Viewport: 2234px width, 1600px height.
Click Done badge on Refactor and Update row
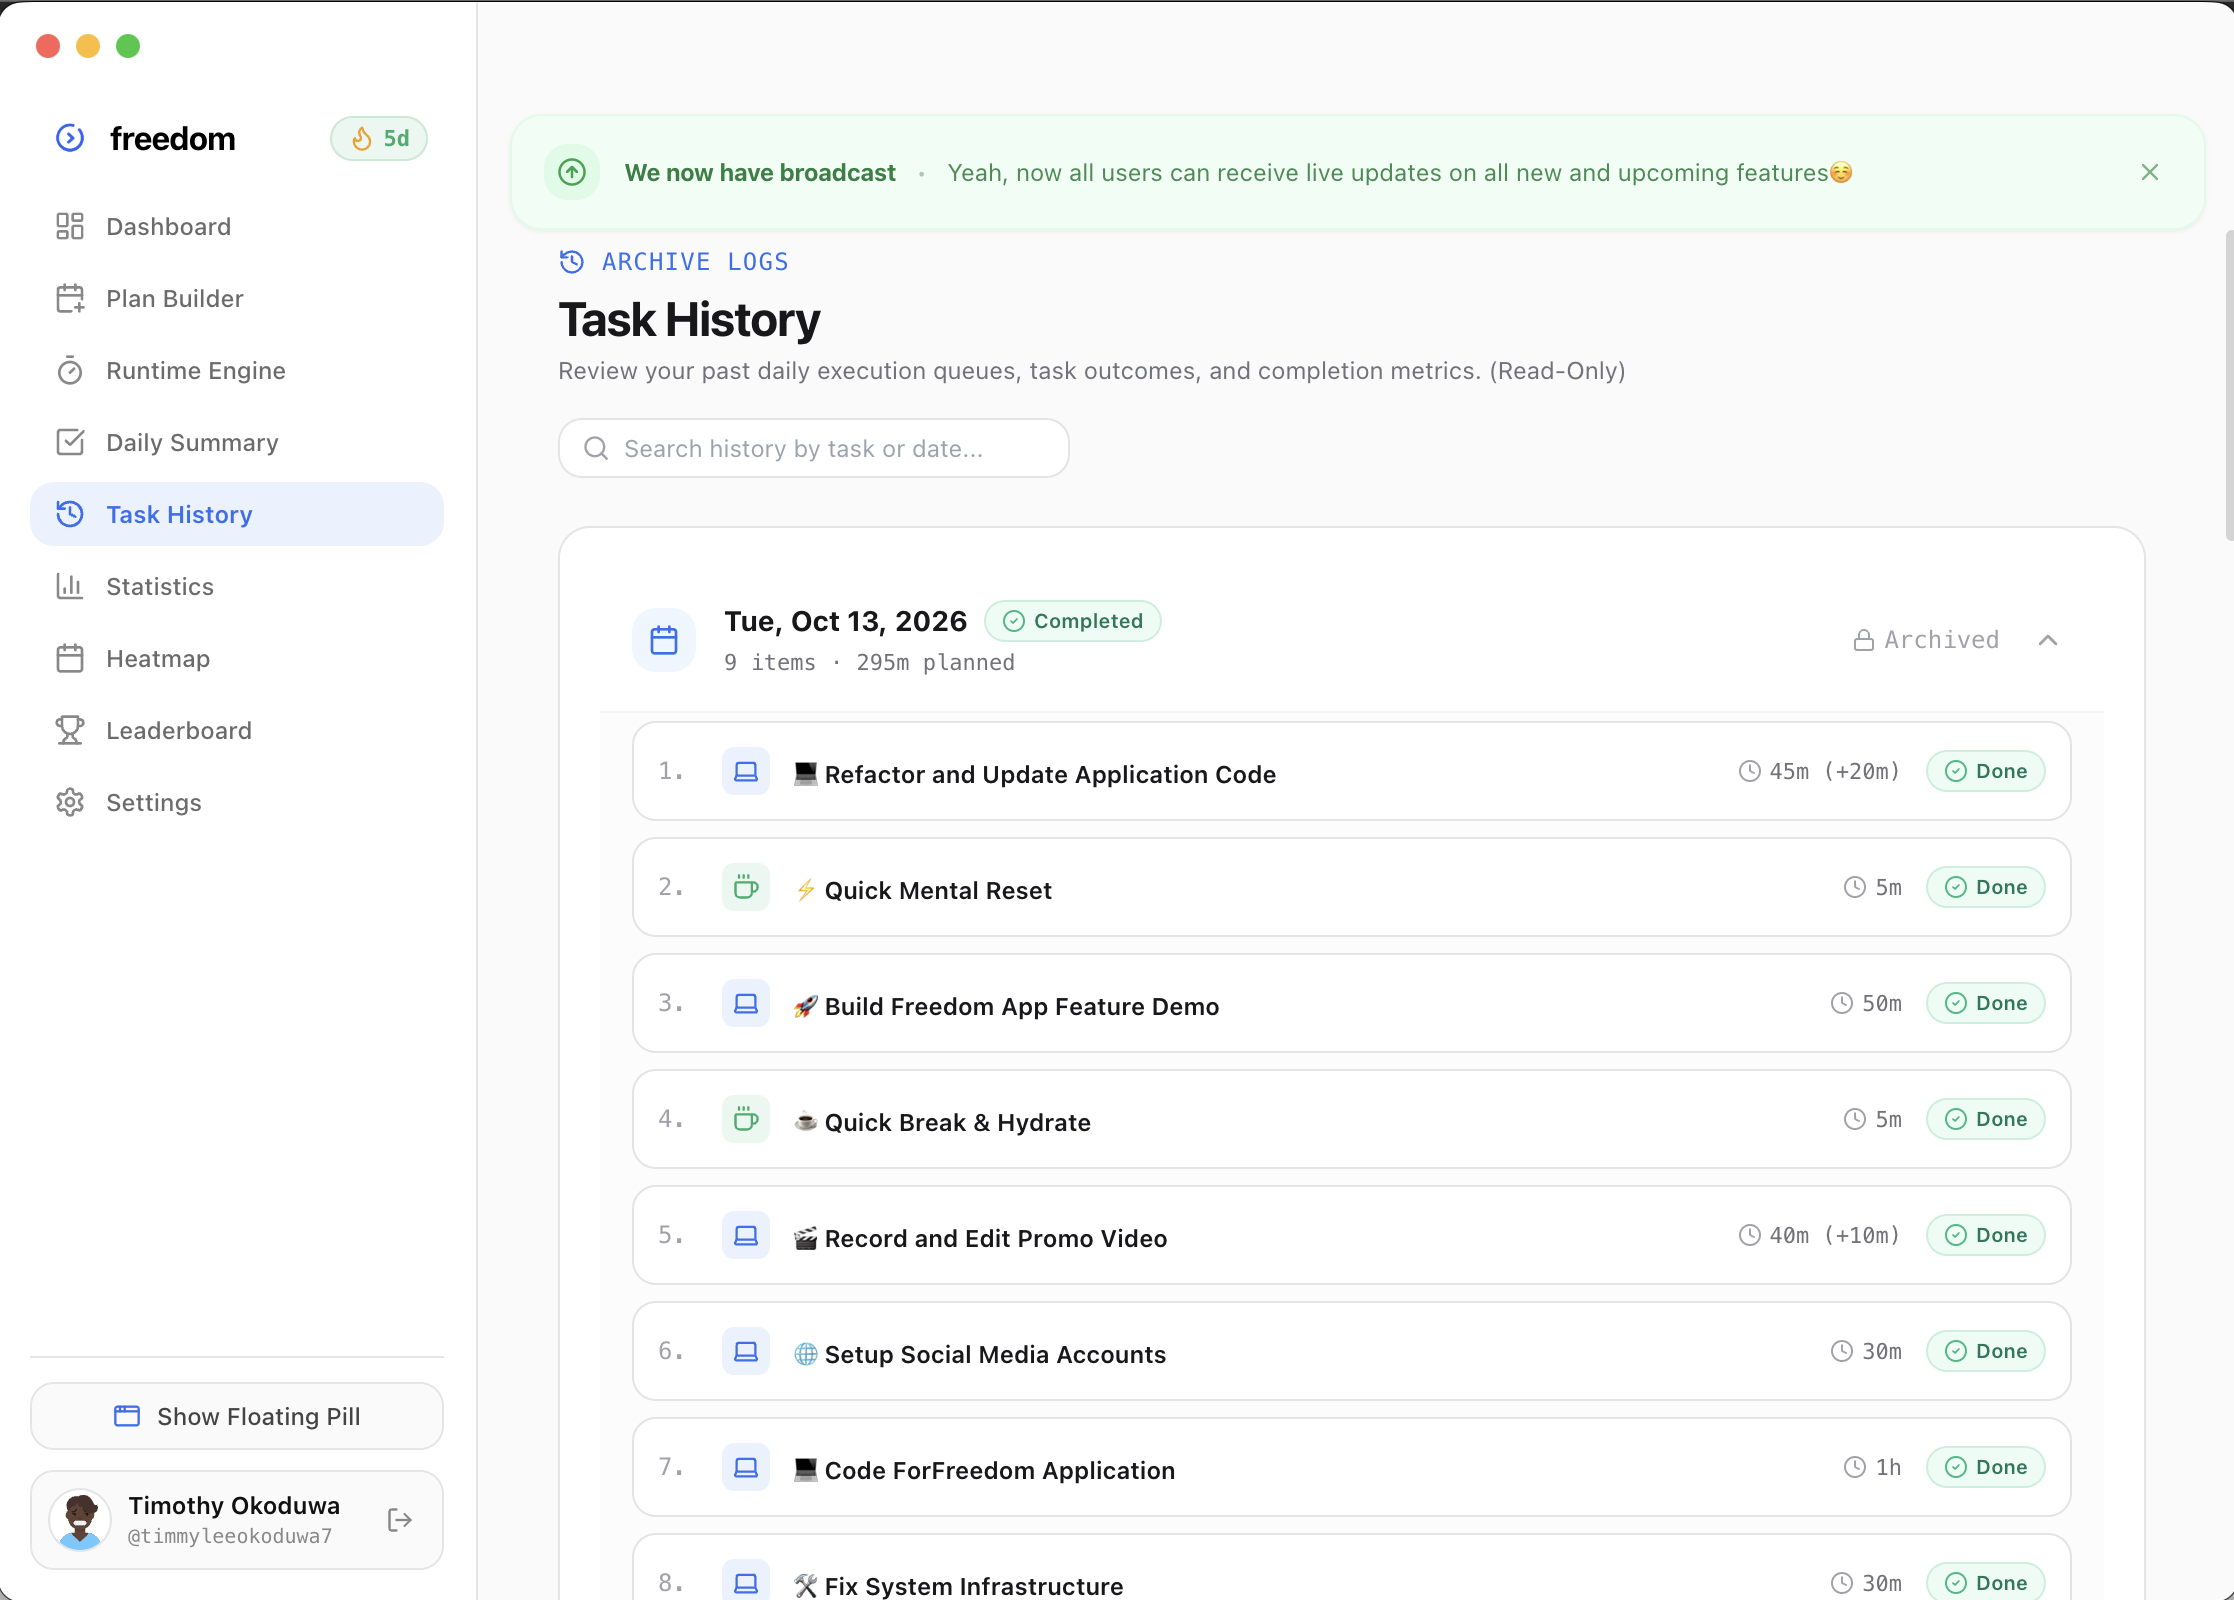point(1986,771)
